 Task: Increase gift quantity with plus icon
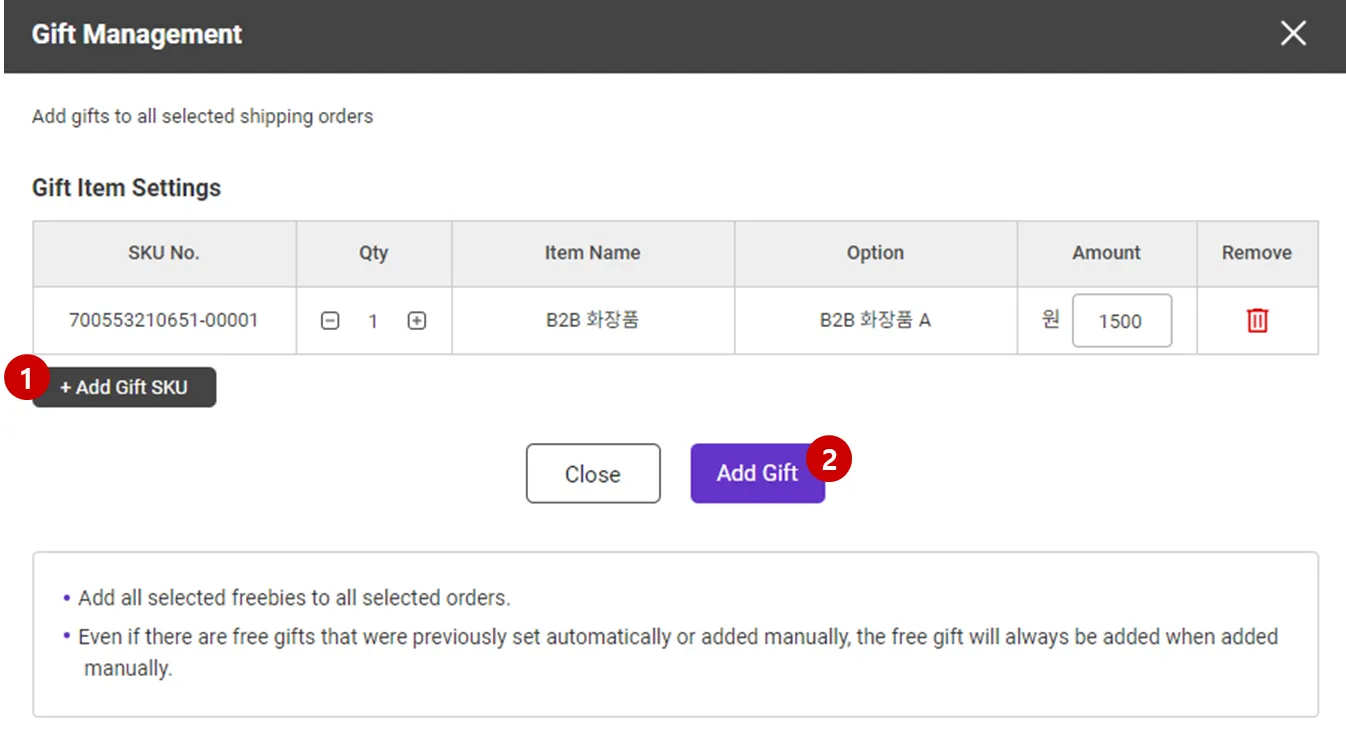coord(417,321)
